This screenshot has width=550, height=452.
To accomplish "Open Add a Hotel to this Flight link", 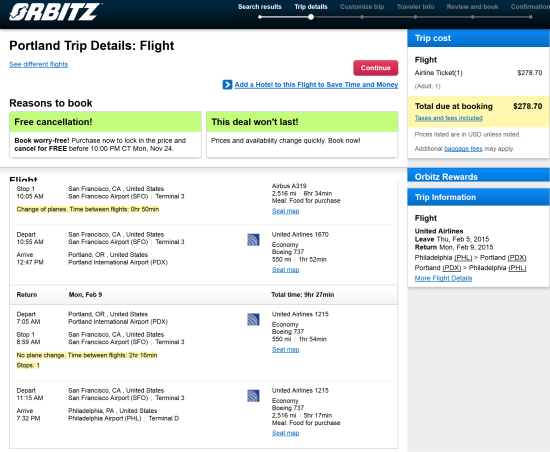I will coord(316,85).
